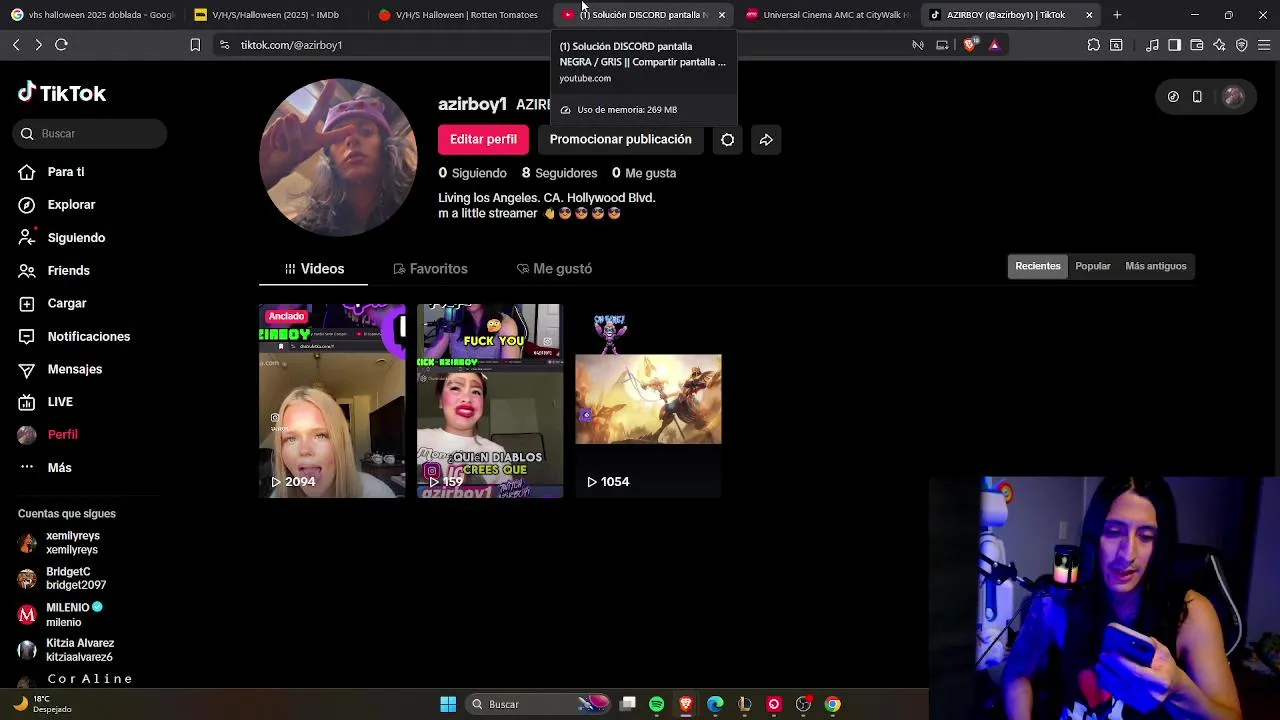
Task: Sort videos by Recientes
Action: 1038,266
